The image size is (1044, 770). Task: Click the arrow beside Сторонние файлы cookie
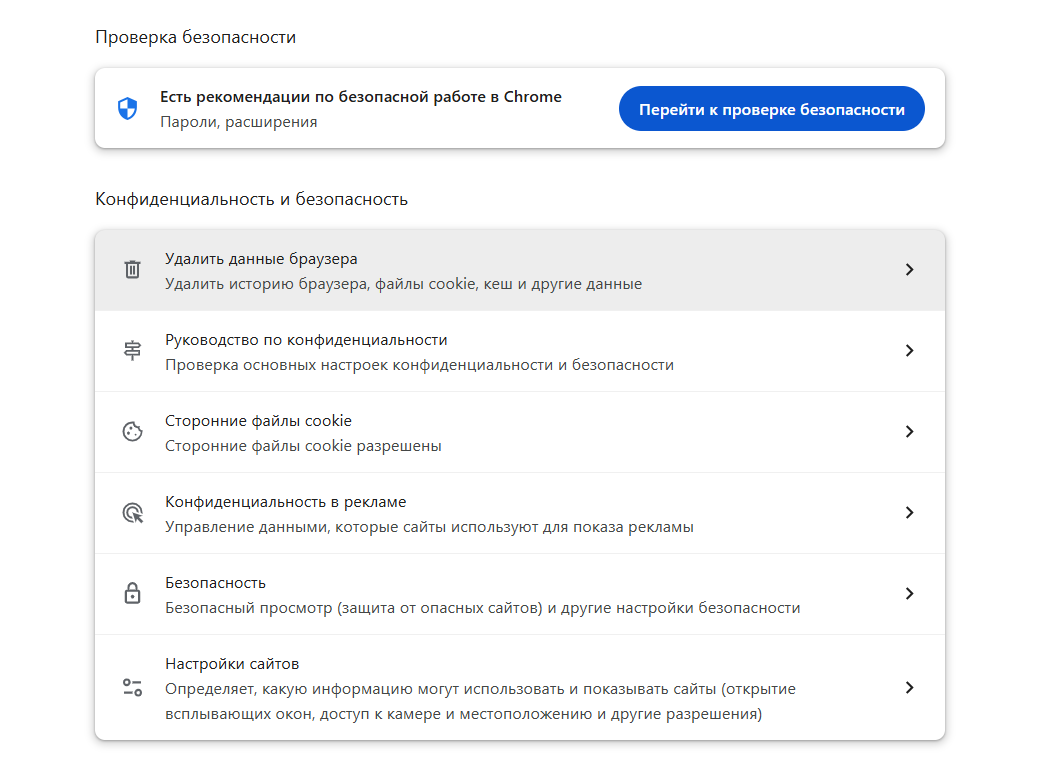[x=909, y=432]
